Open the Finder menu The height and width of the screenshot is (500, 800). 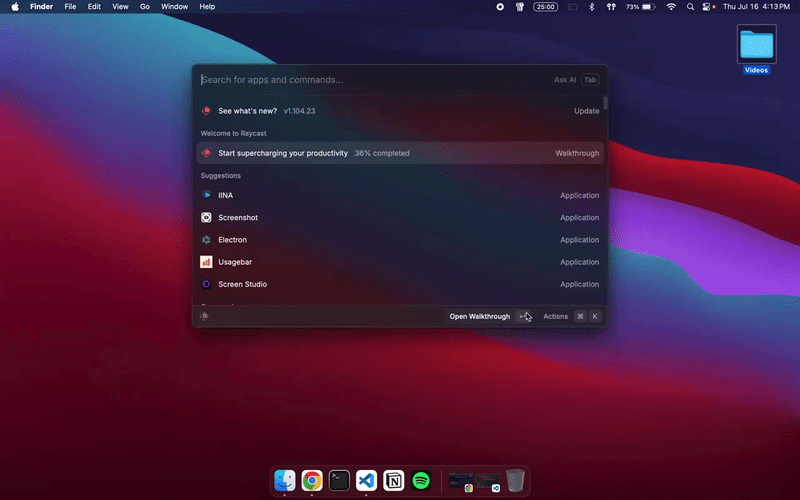pyautogui.click(x=41, y=7)
